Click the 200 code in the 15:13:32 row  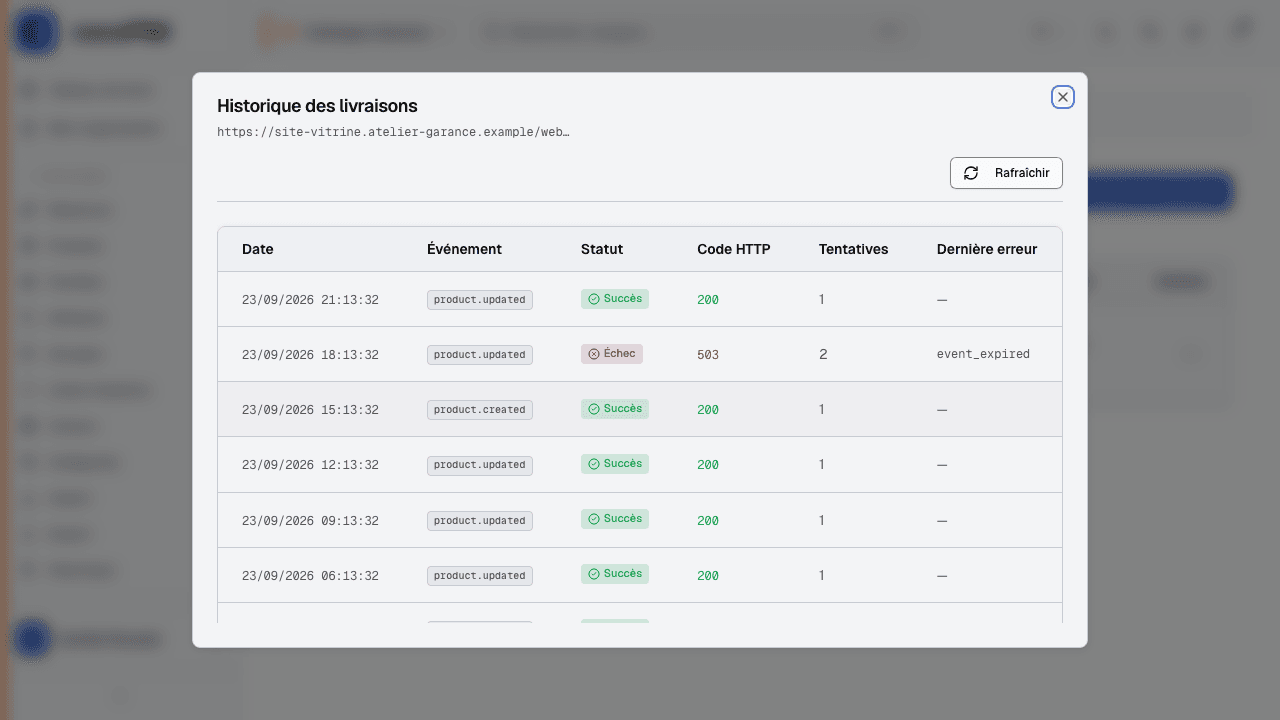pos(708,410)
